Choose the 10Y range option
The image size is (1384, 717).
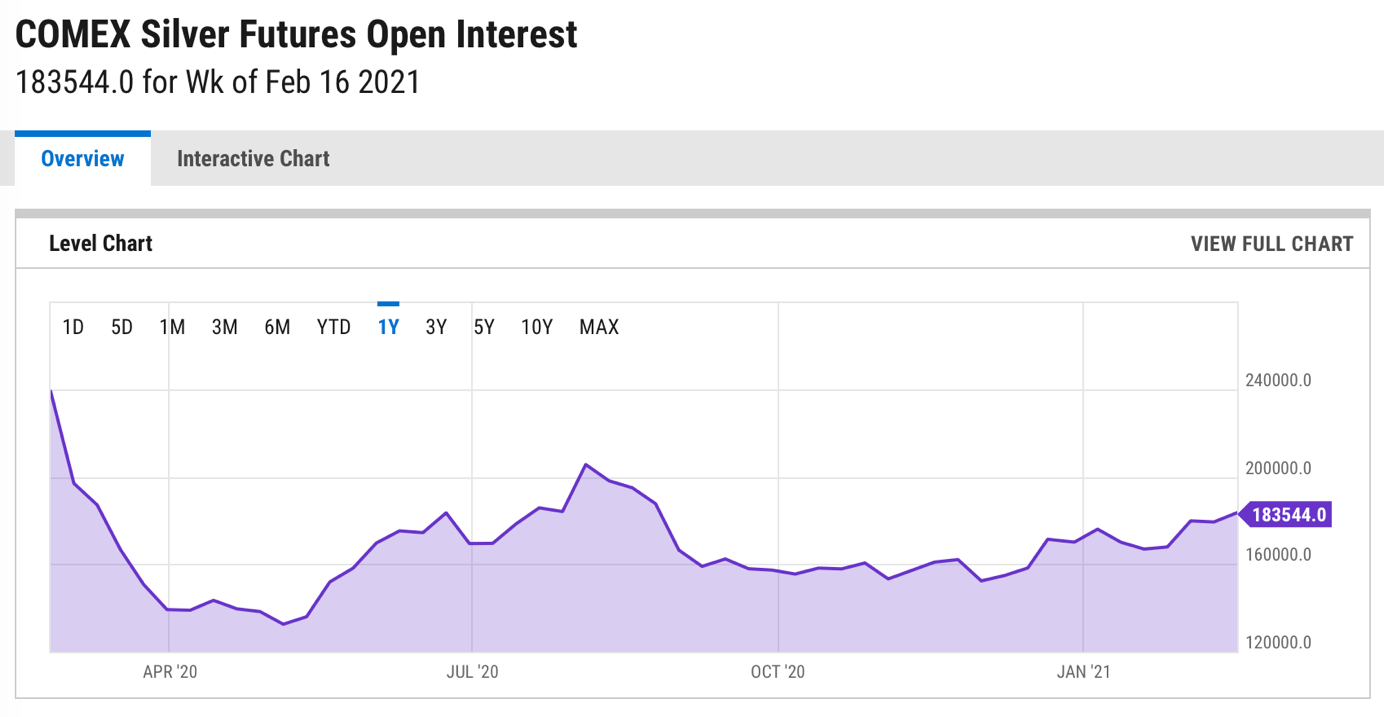pos(537,327)
